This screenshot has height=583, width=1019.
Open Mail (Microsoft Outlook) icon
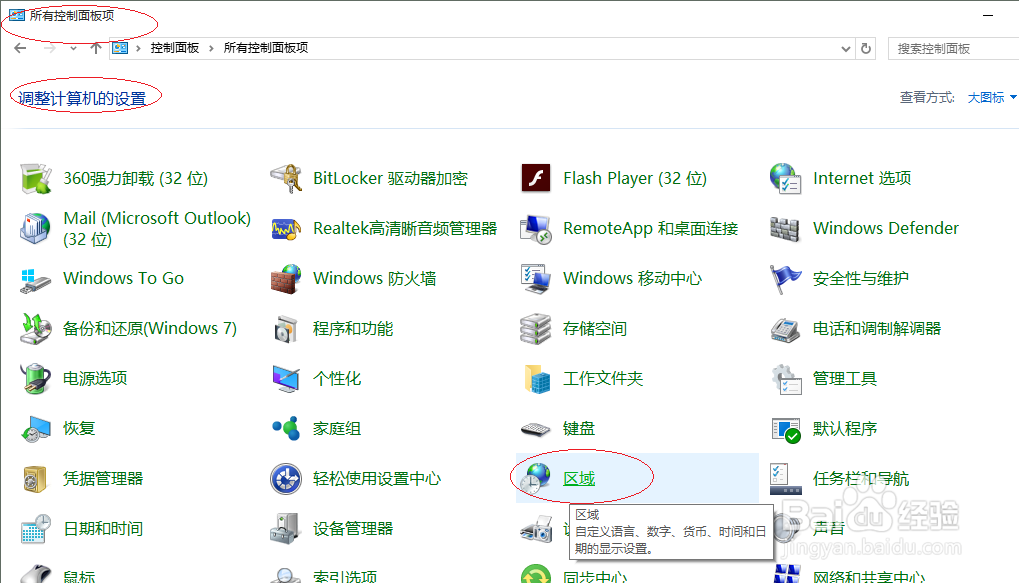click(36, 228)
